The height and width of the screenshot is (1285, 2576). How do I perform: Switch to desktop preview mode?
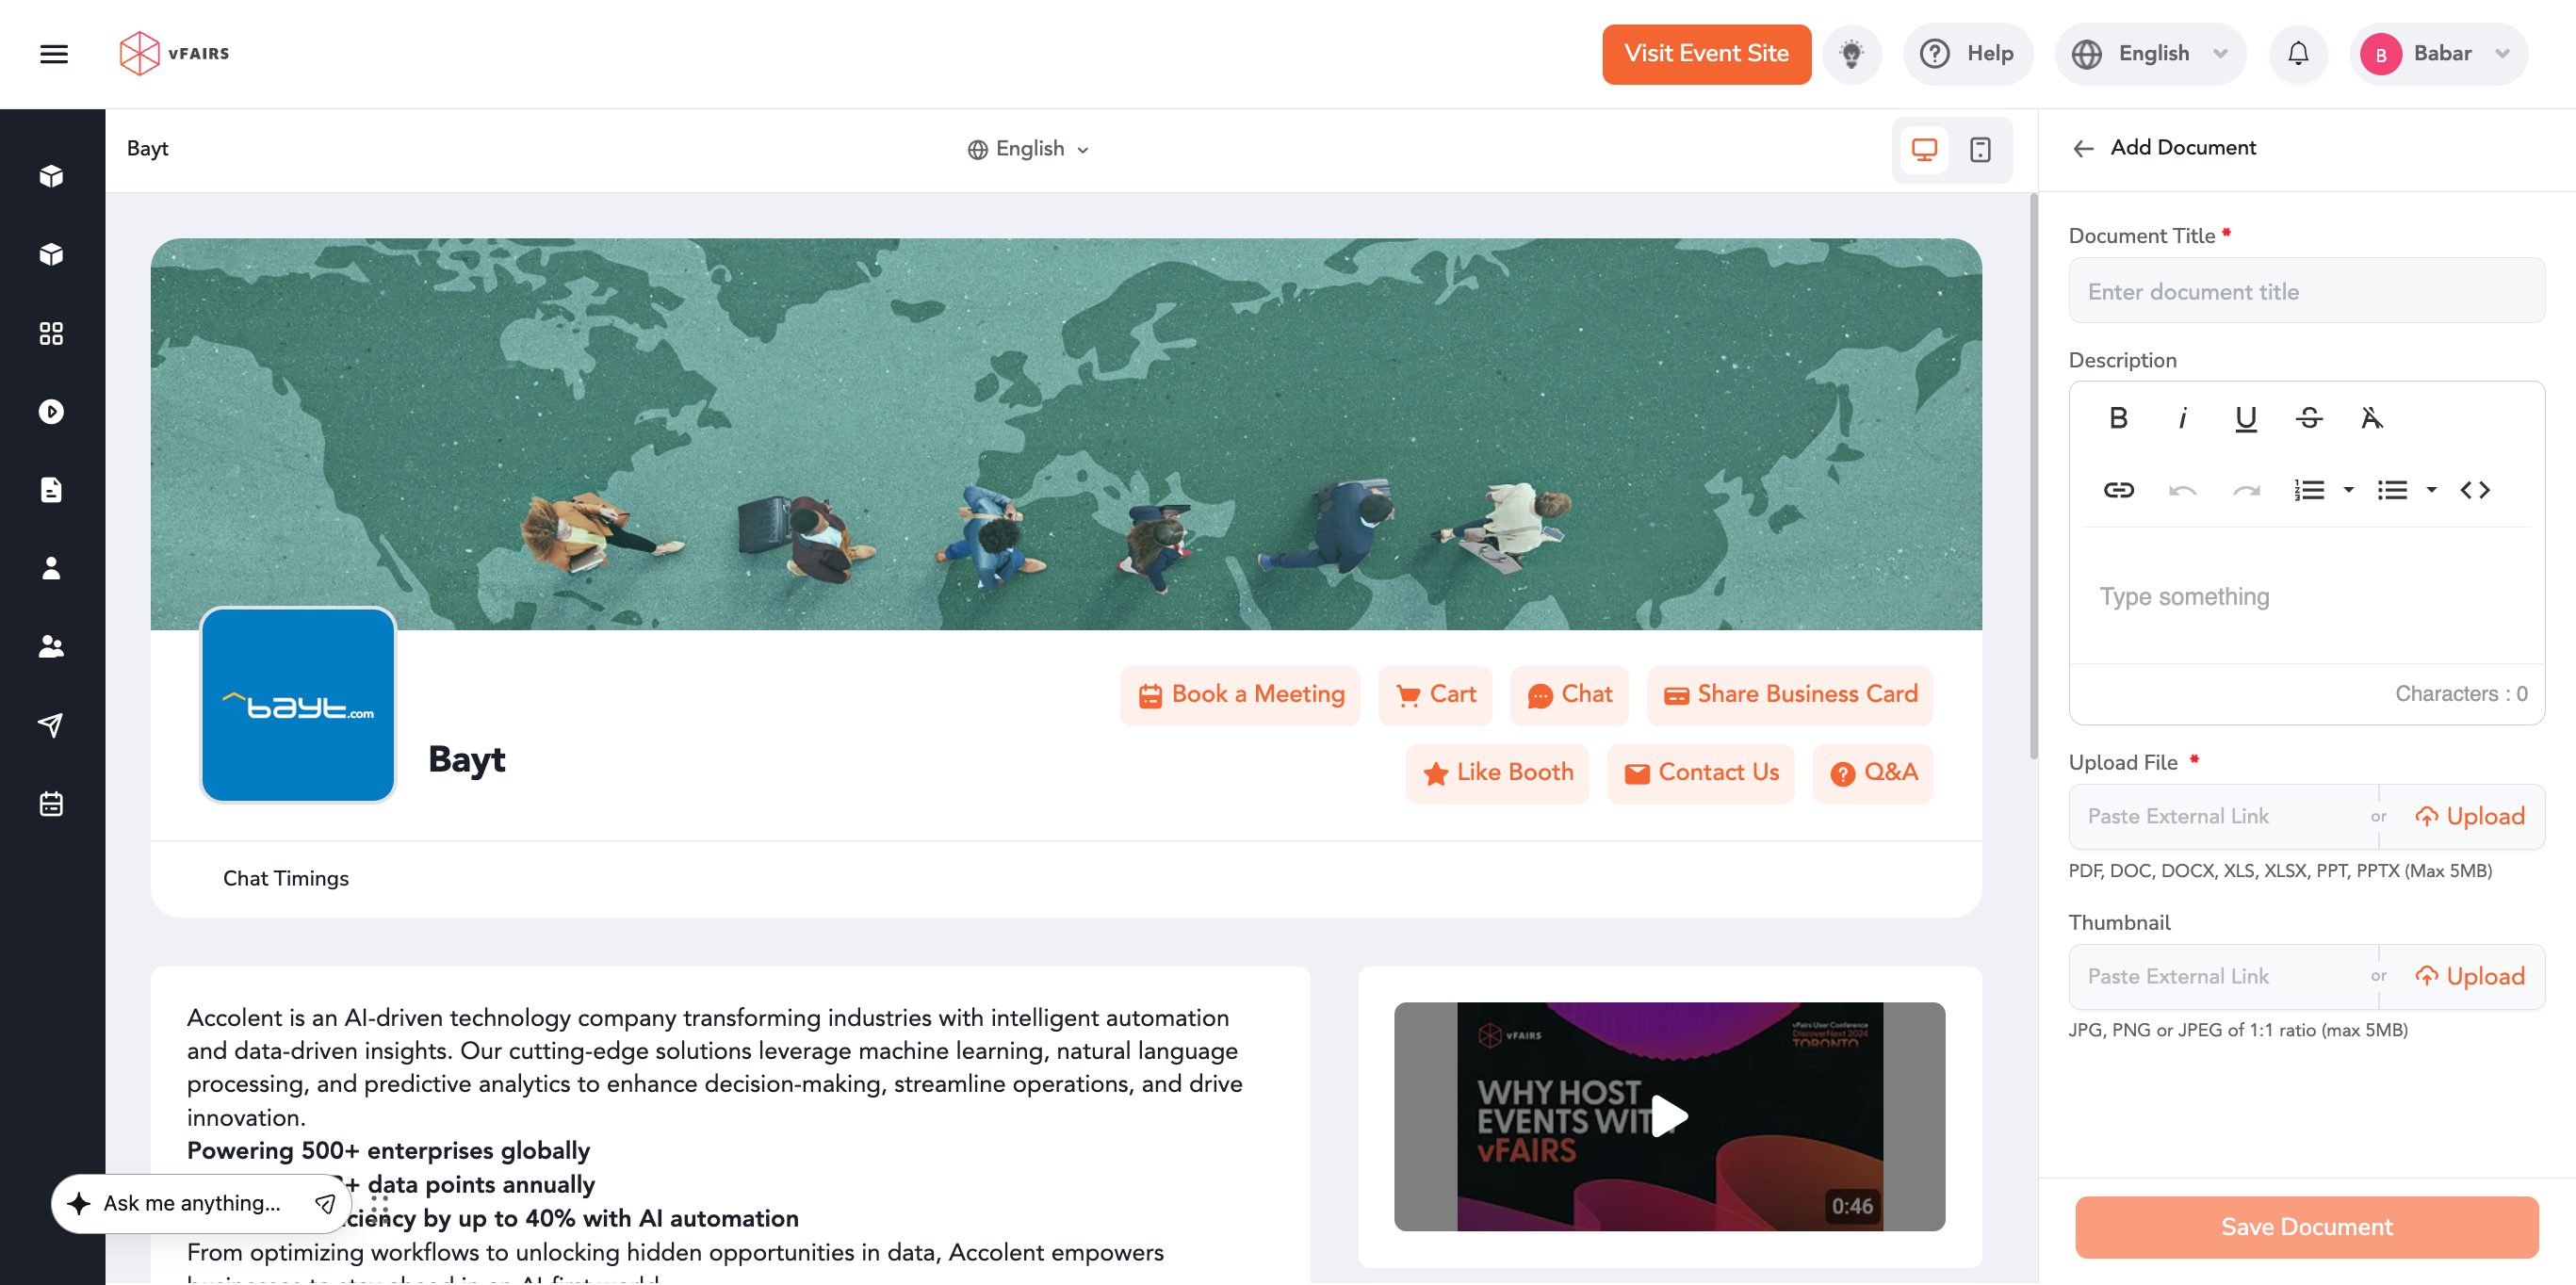(1924, 150)
